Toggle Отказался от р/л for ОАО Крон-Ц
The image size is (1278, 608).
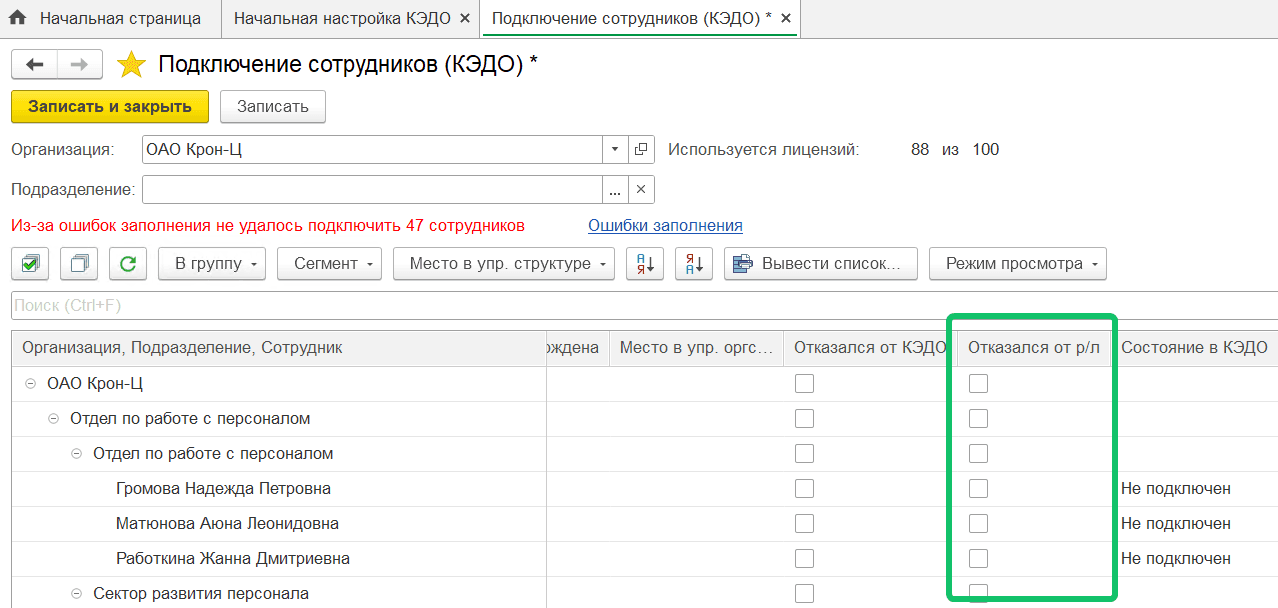pos(978,384)
